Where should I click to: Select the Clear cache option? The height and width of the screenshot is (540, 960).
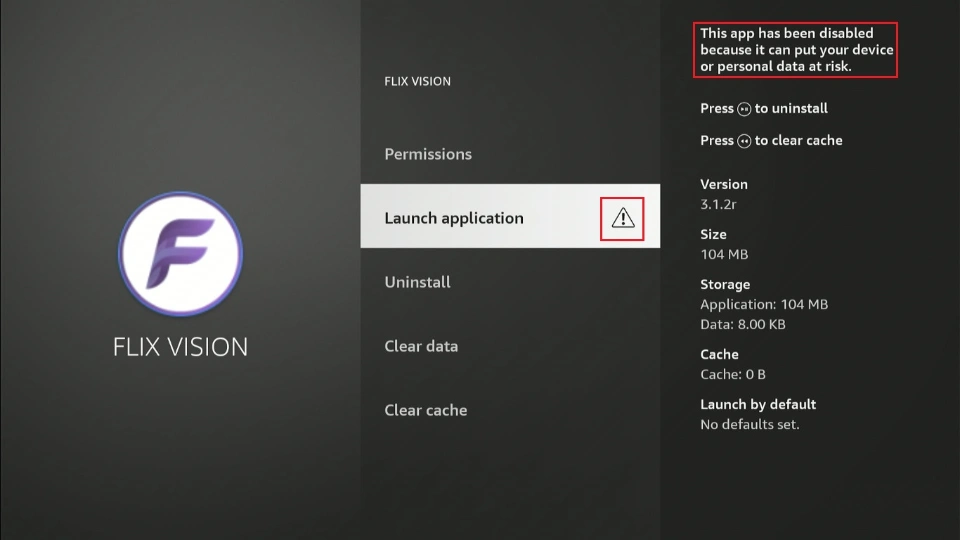point(510,410)
